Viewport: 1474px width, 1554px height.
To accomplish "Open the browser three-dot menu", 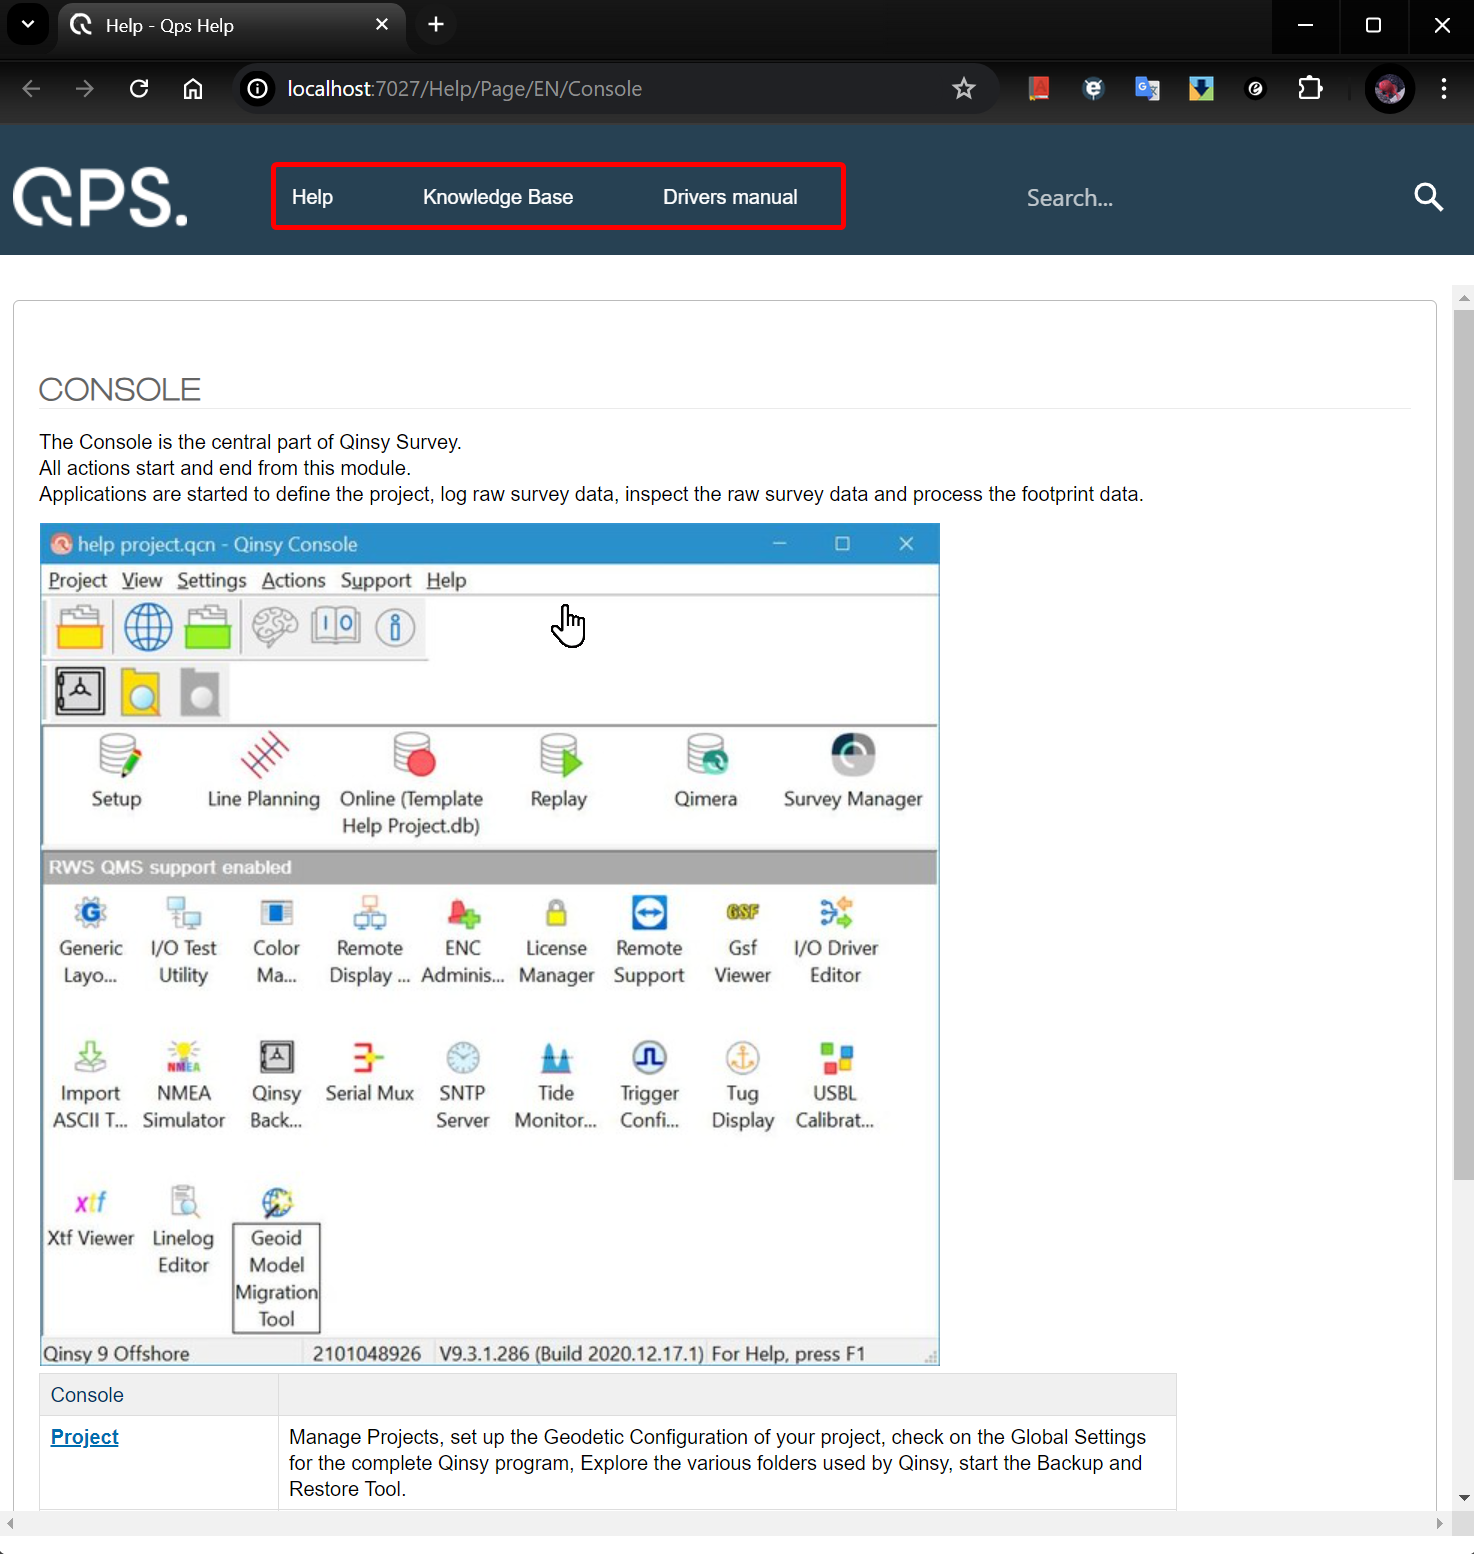I will (x=1444, y=89).
